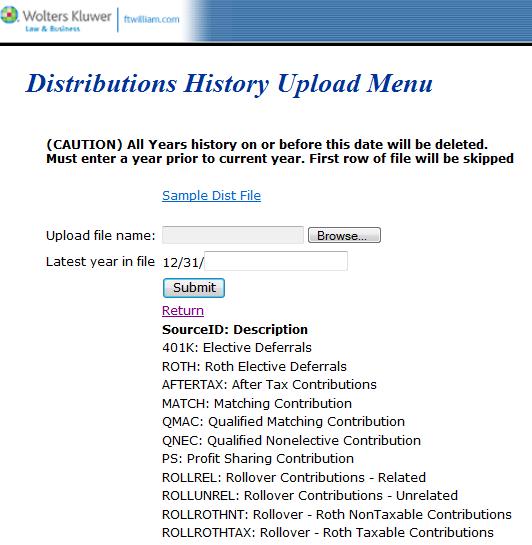Click the Latest year in file input box
Screen dimensions: 532x545
click(276, 261)
